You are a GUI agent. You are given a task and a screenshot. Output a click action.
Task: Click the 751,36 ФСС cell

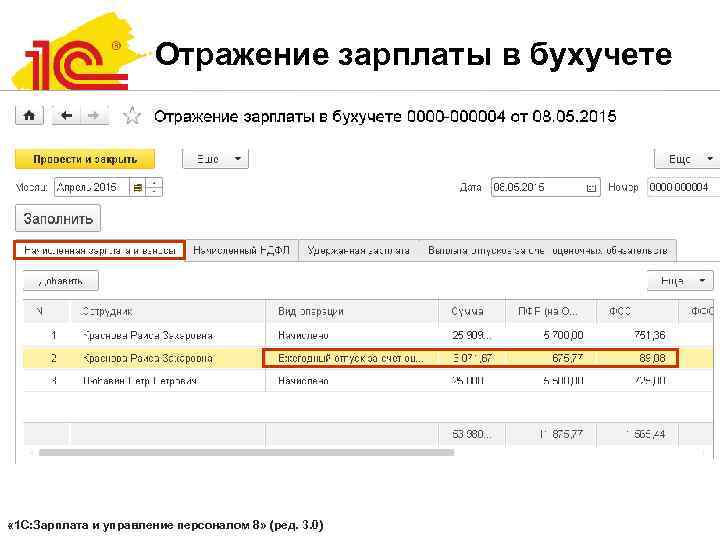[649, 335]
